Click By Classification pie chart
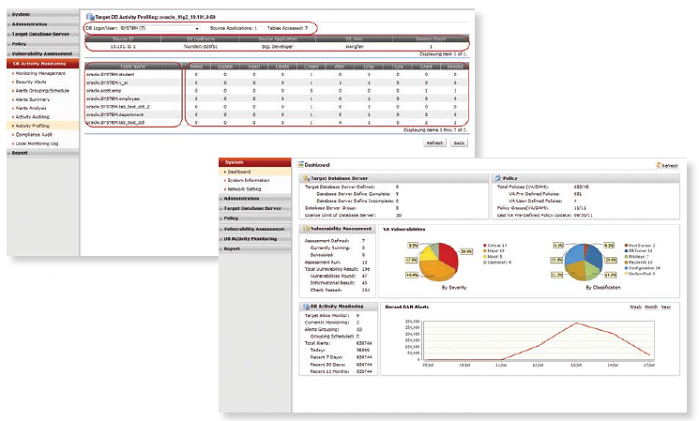The image size is (699, 421). coord(584,262)
